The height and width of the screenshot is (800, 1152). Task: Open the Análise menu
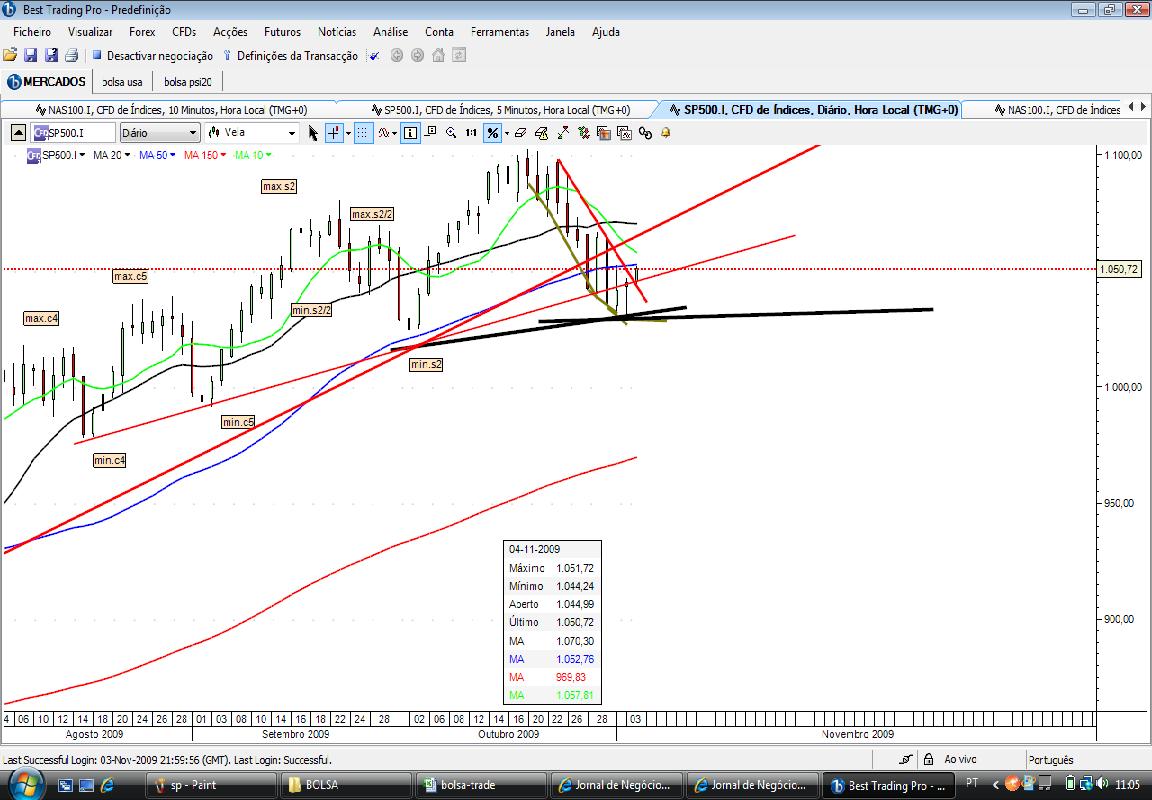coord(390,32)
